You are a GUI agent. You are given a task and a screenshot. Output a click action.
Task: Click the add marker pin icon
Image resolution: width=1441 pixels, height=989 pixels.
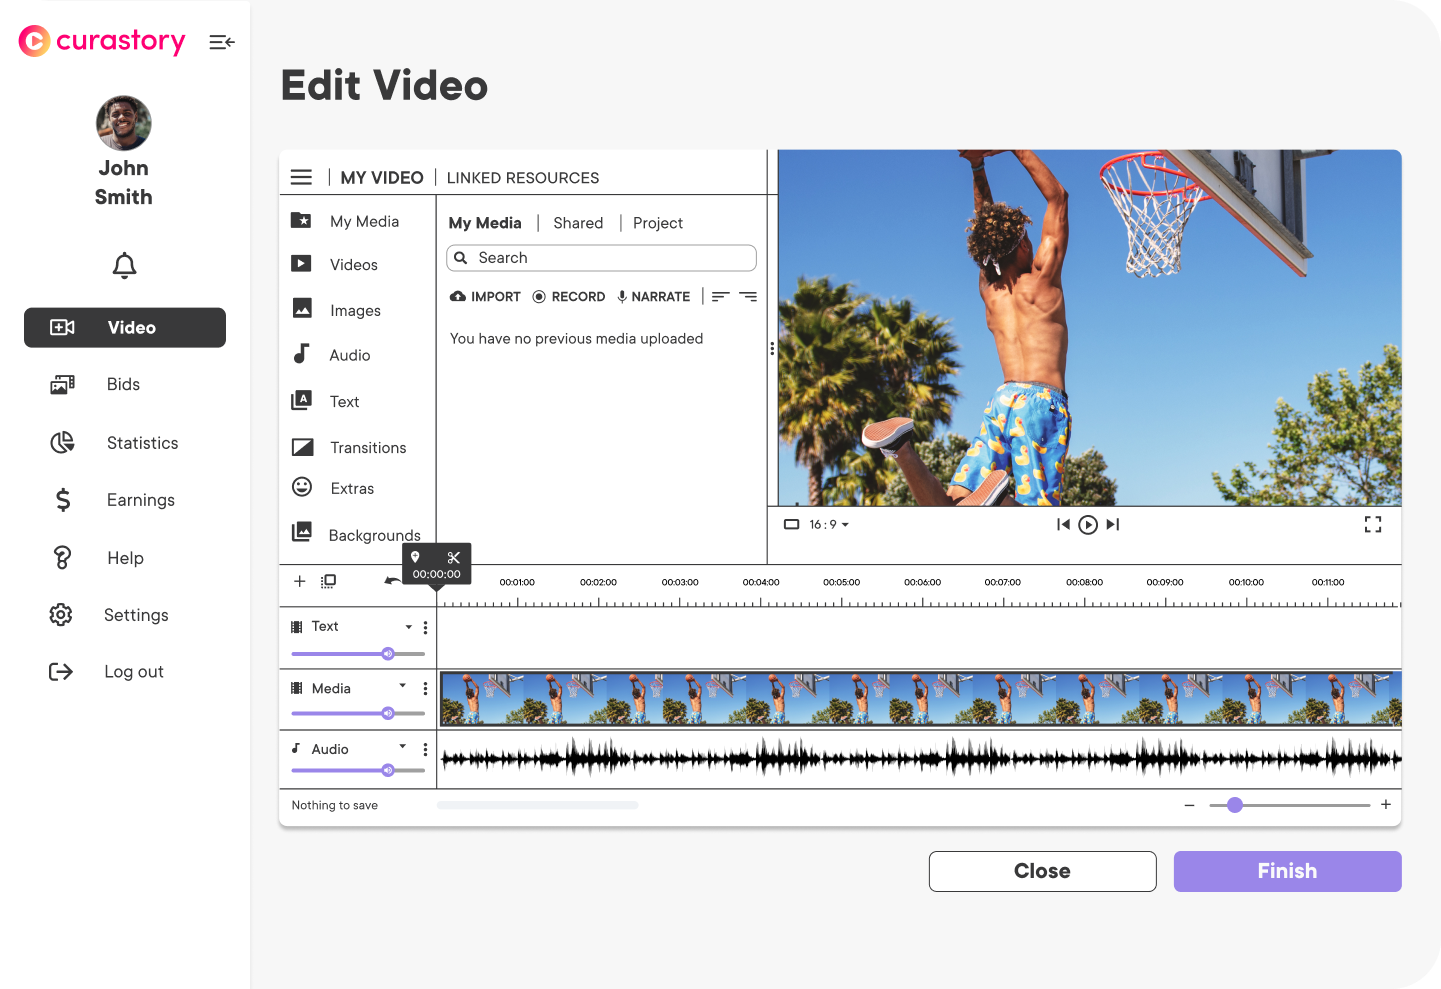[x=415, y=557]
